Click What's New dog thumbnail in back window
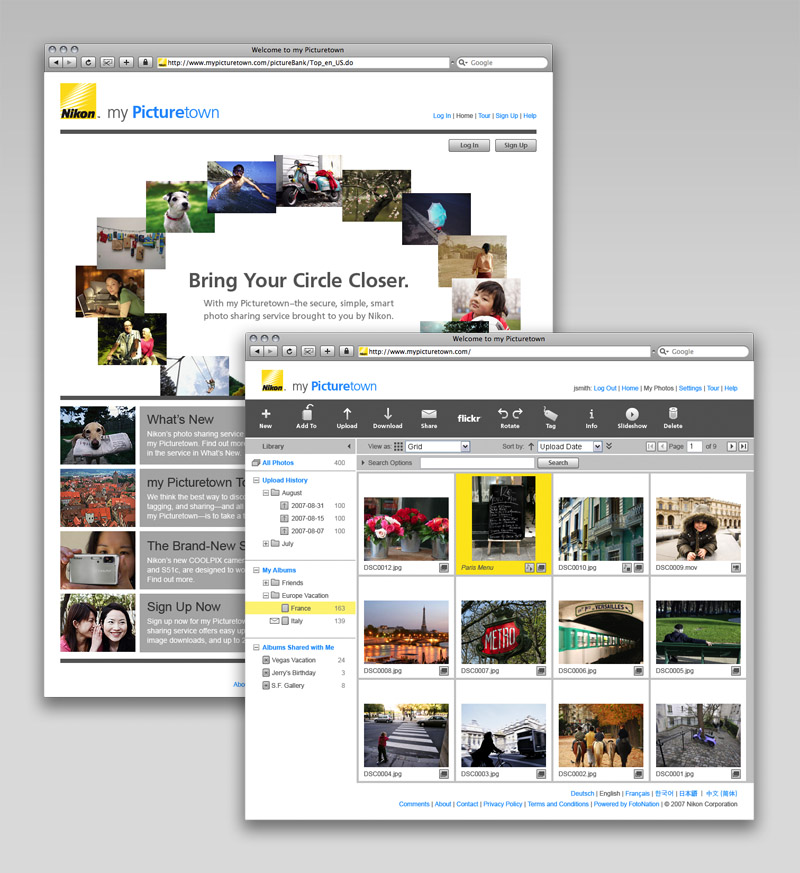800x873 pixels. 97,435
